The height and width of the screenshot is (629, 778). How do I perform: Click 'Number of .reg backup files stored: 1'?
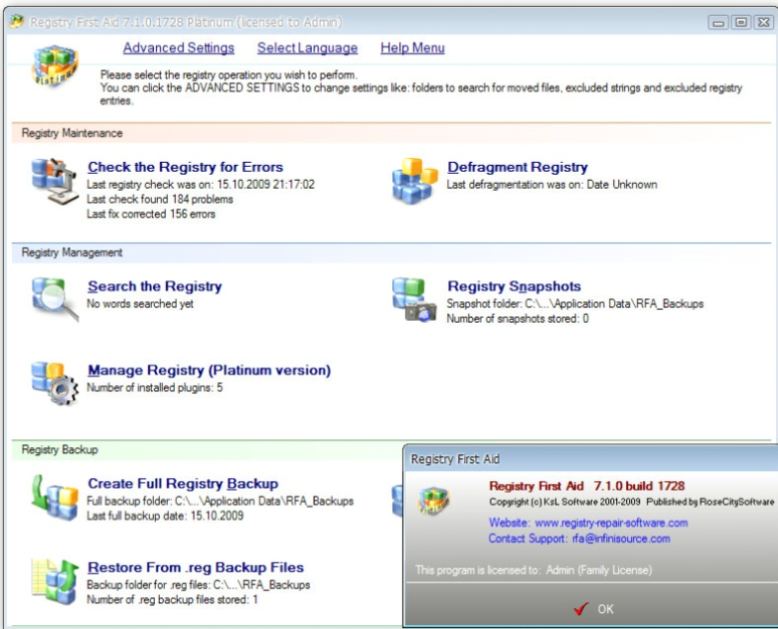[172, 600]
